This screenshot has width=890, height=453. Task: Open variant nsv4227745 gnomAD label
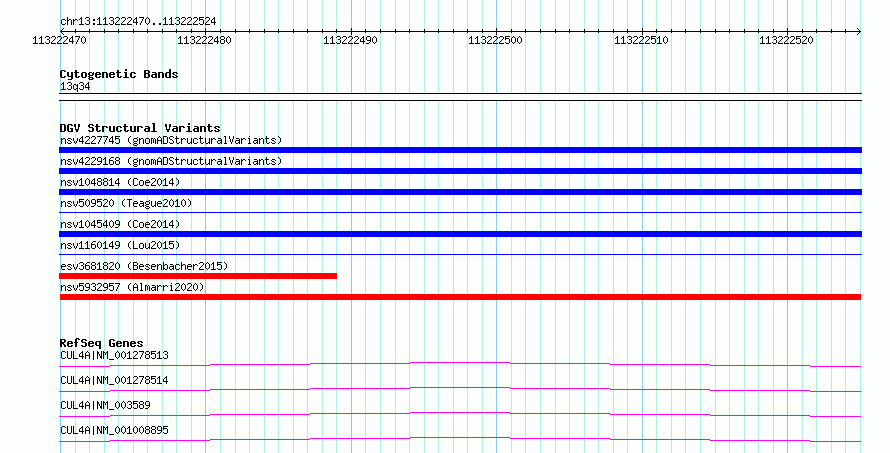(x=171, y=140)
